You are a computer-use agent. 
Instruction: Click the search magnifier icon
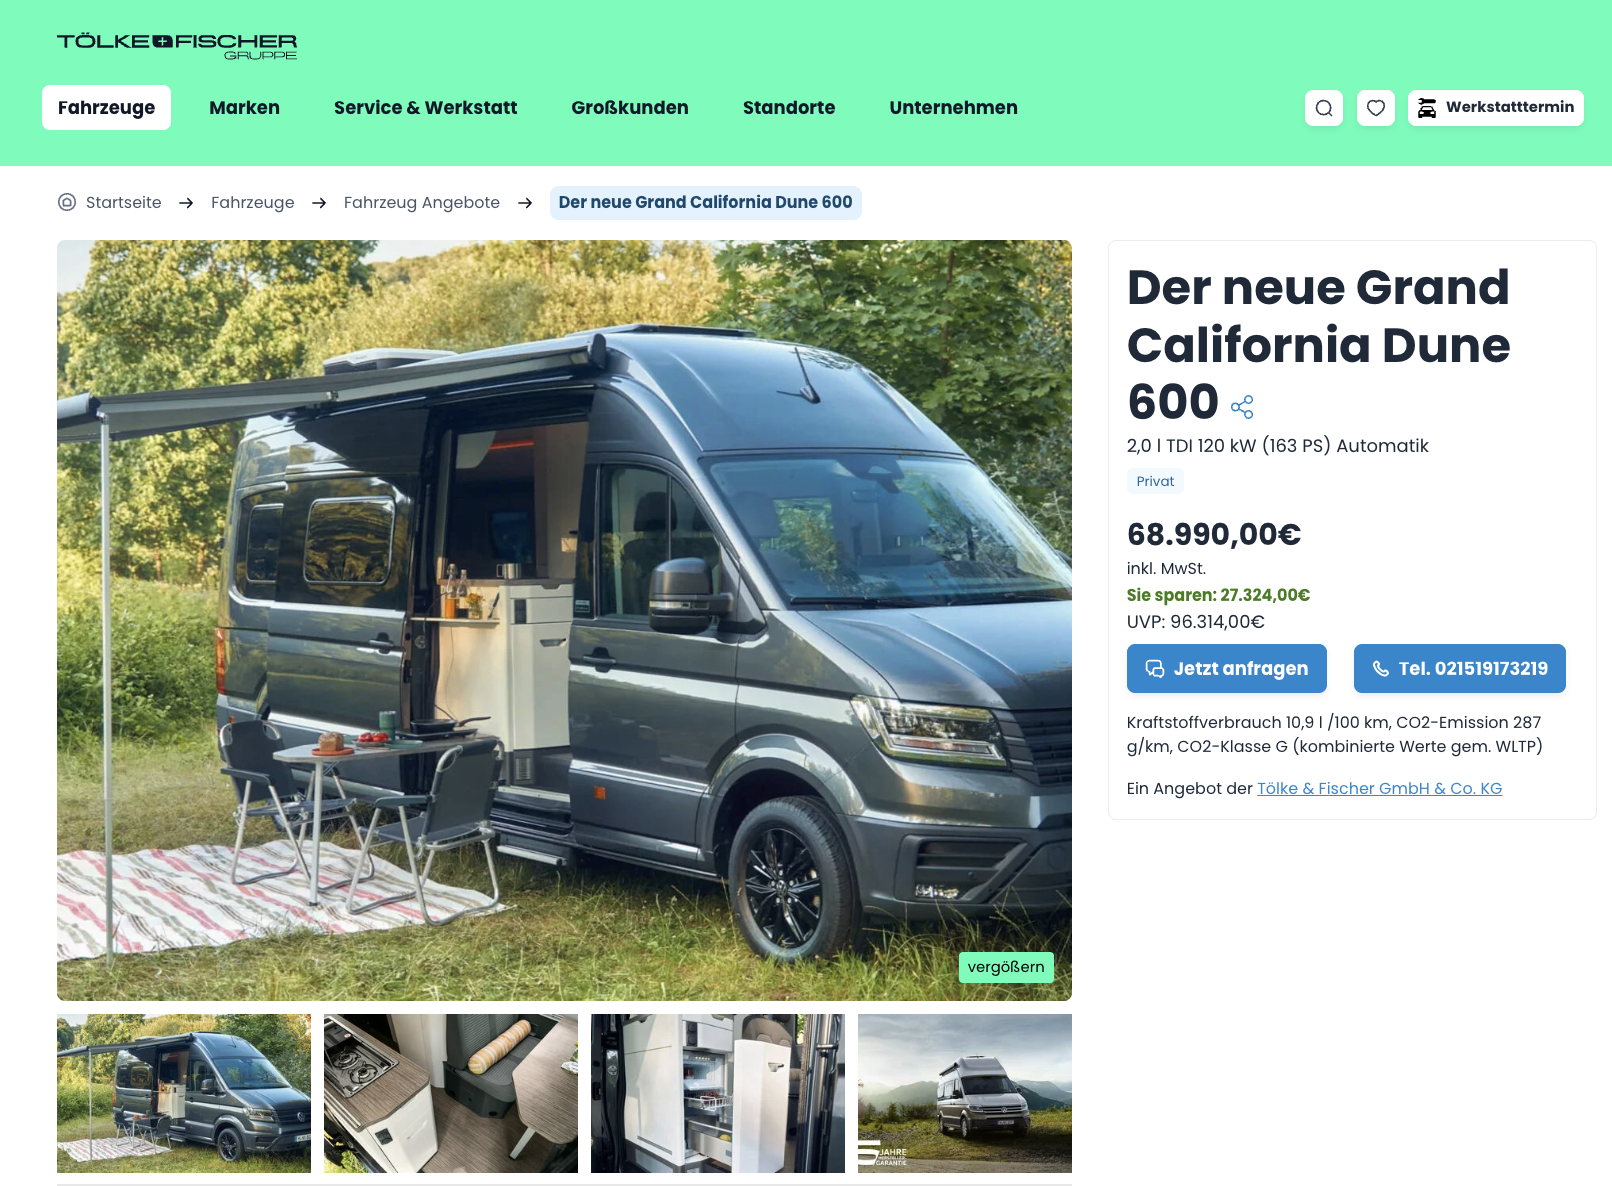(1324, 108)
